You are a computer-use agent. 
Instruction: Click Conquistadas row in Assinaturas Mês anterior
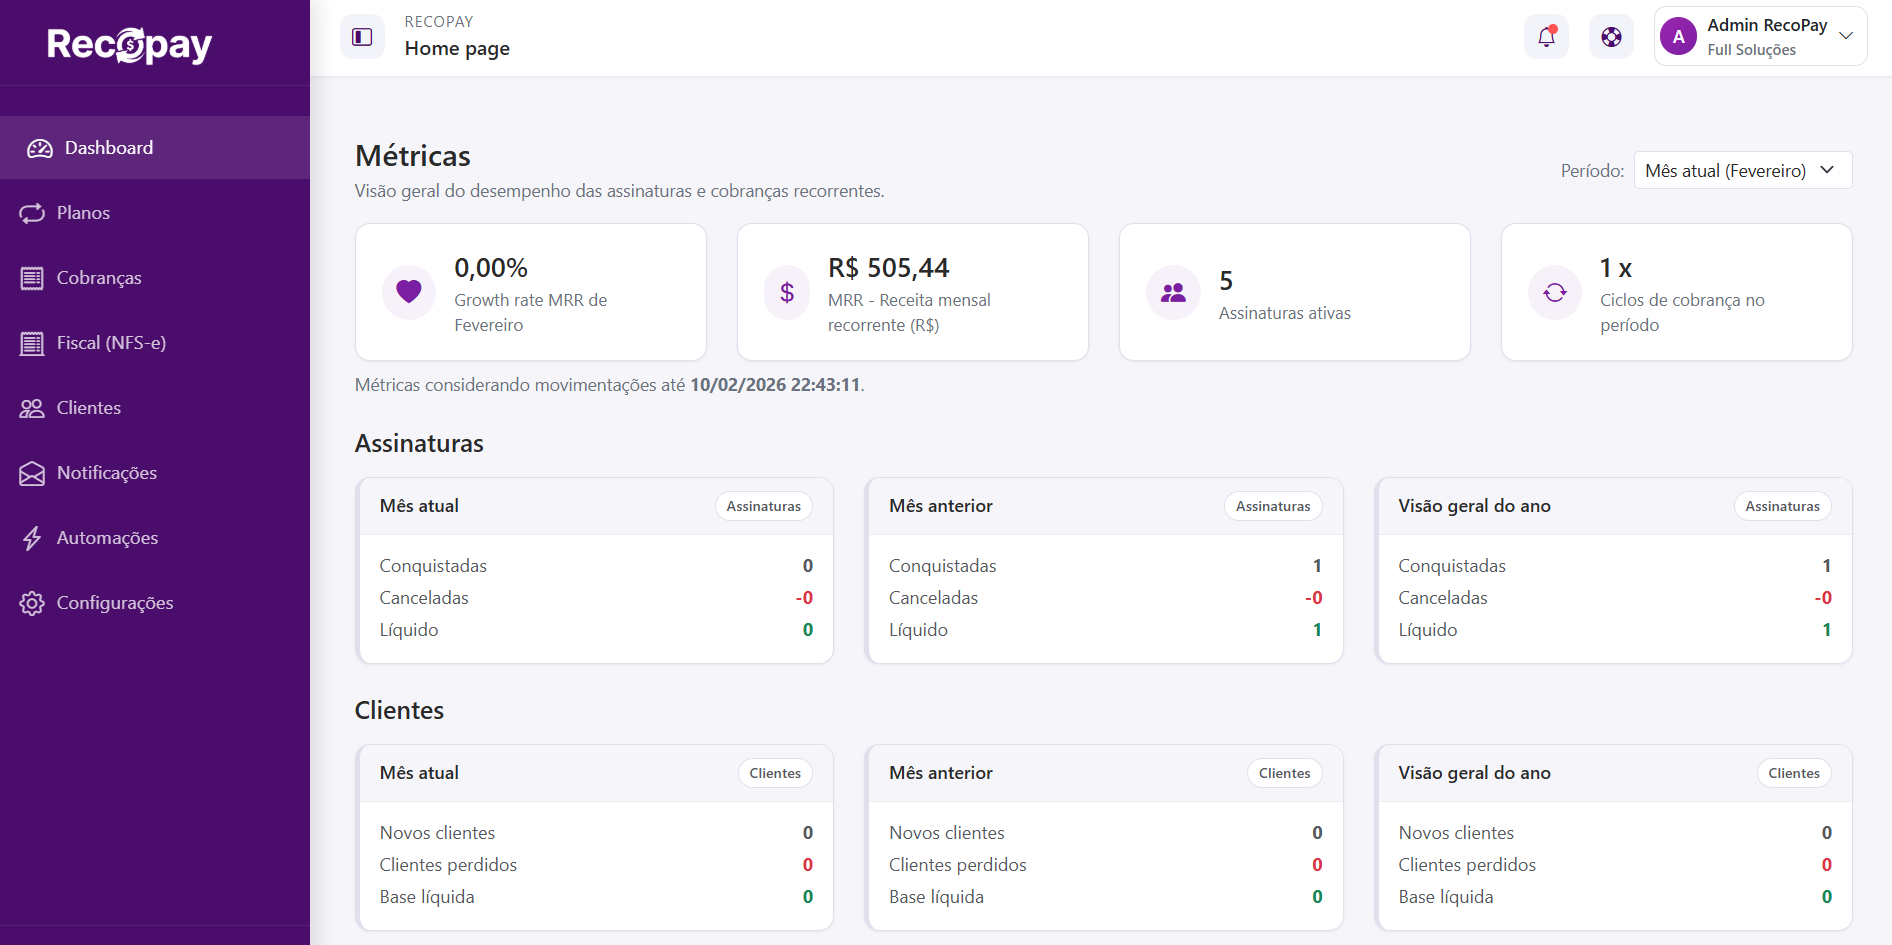click(x=1105, y=566)
